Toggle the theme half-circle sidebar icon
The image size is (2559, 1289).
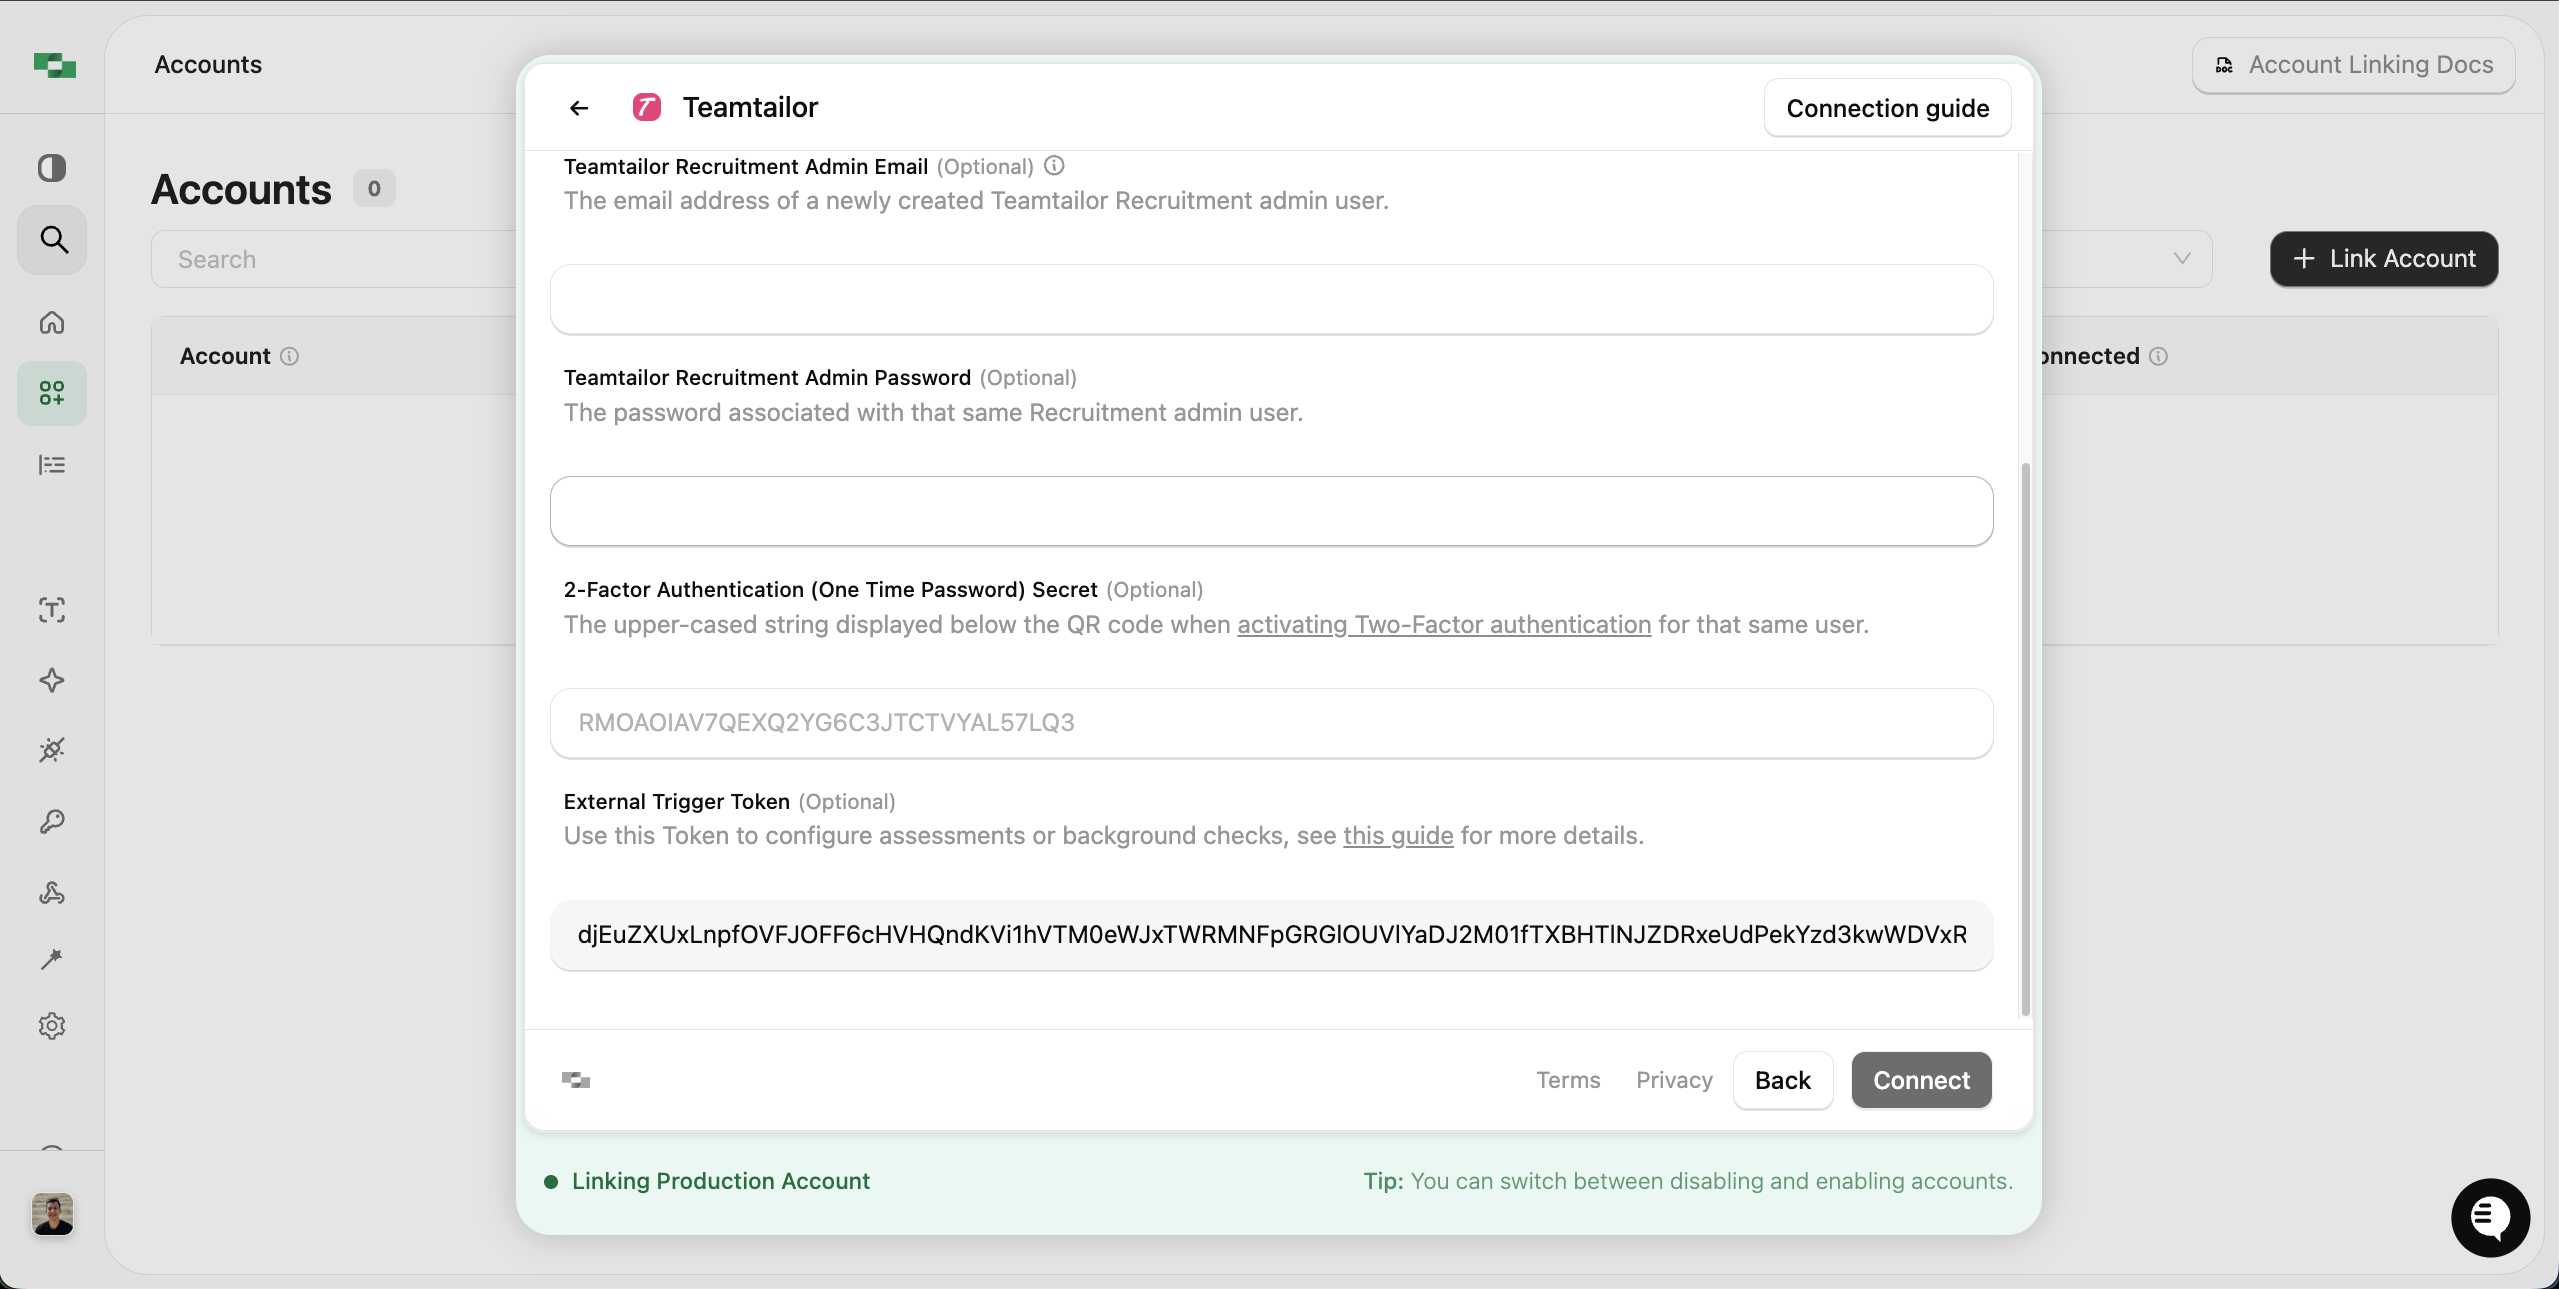click(52, 167)
